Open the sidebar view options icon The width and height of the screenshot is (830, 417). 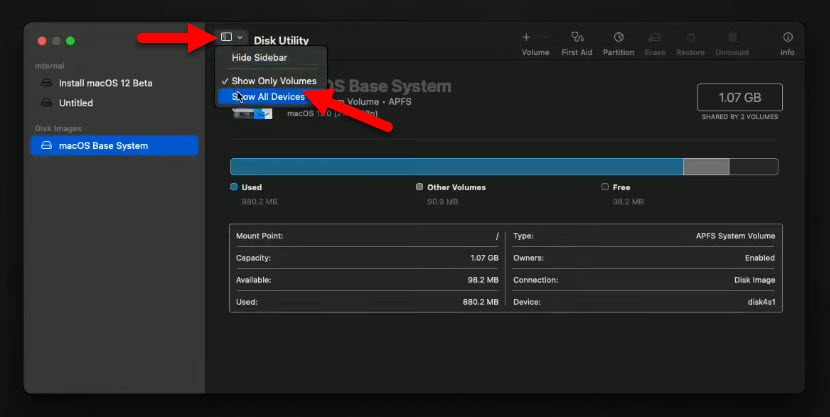227,37
